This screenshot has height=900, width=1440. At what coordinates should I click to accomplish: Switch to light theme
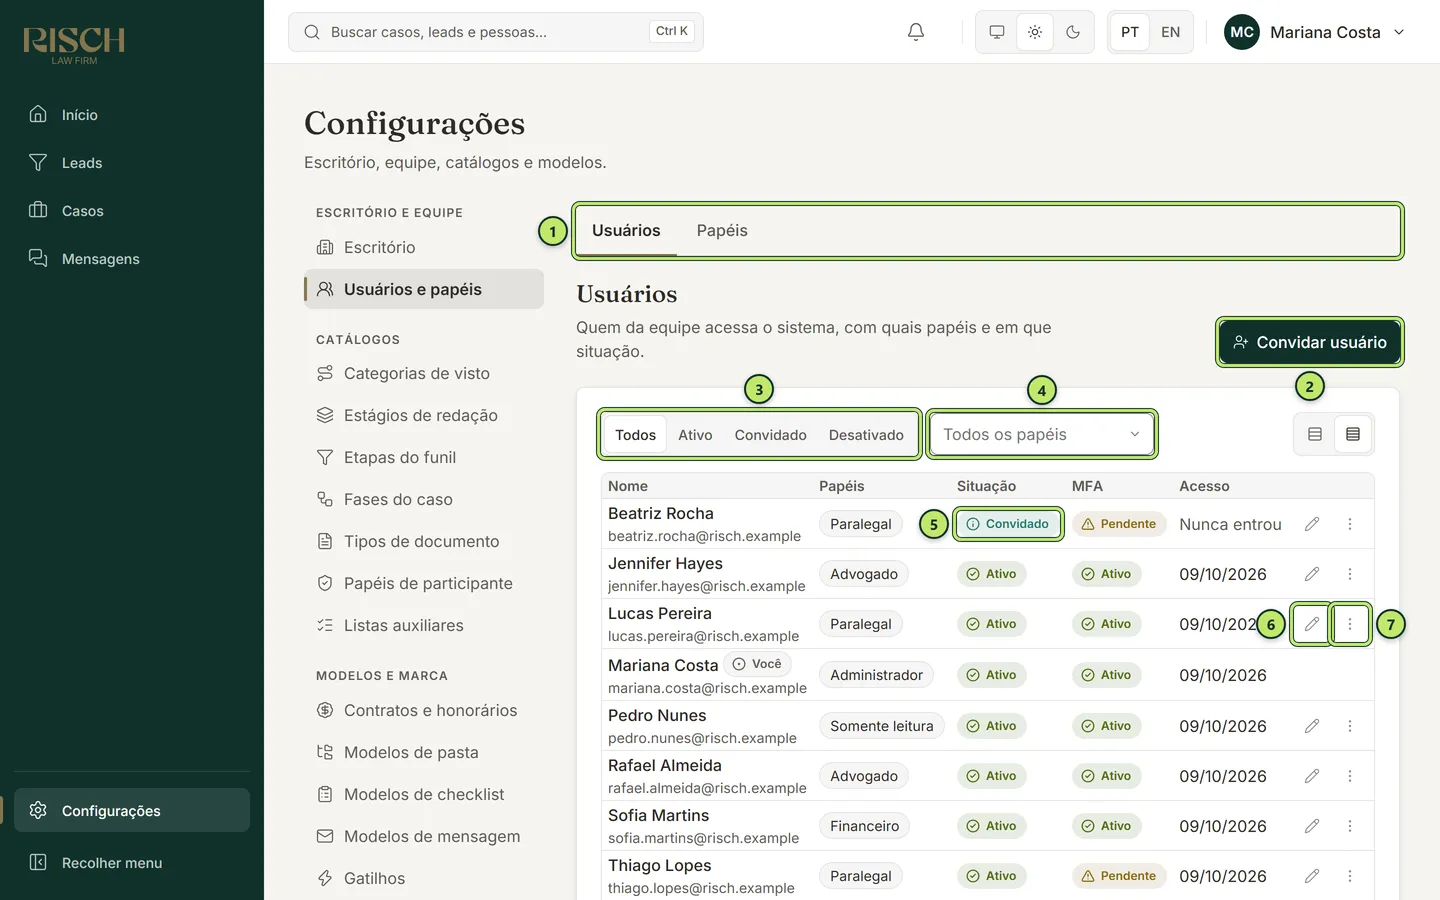tap(1035, 32)
